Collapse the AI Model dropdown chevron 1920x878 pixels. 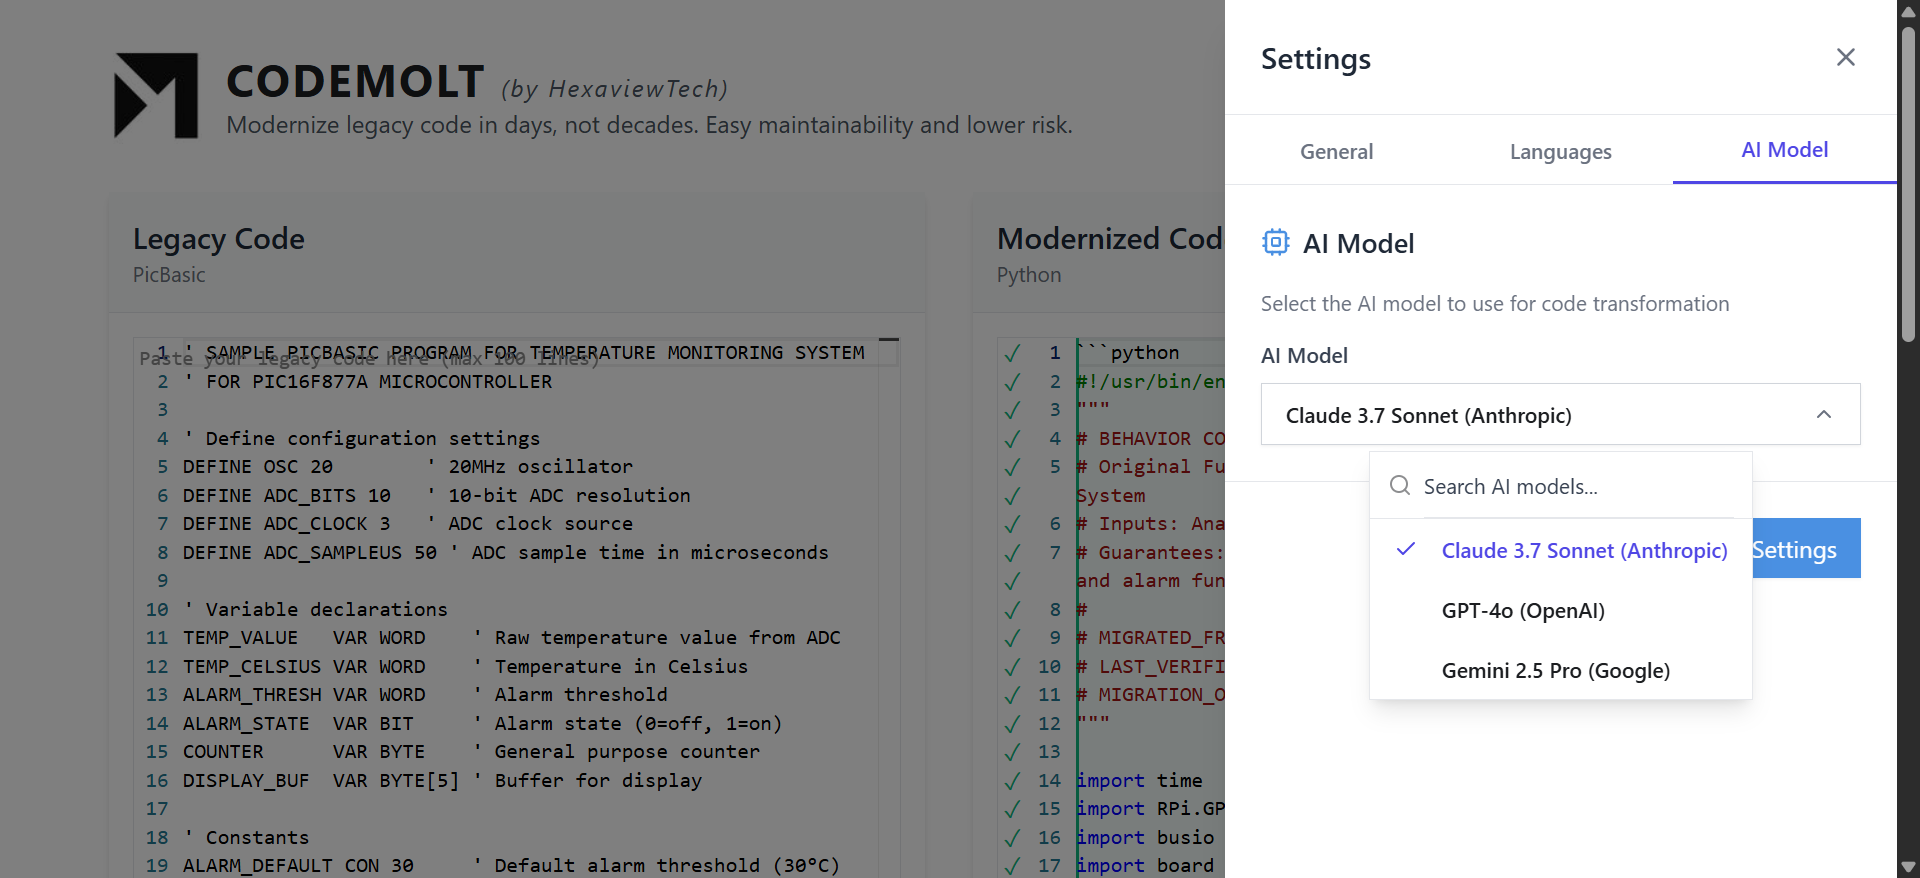[1823, 415]
